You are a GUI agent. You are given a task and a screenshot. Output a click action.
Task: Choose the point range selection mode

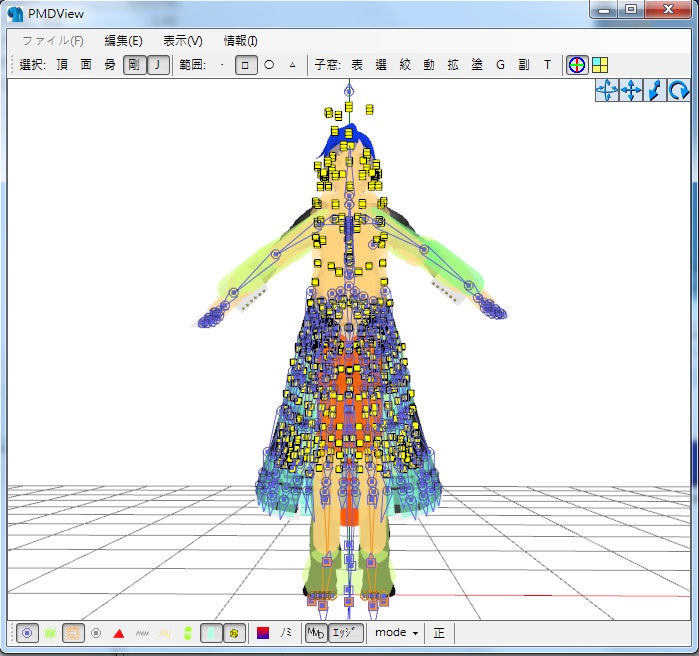[222, 65]
